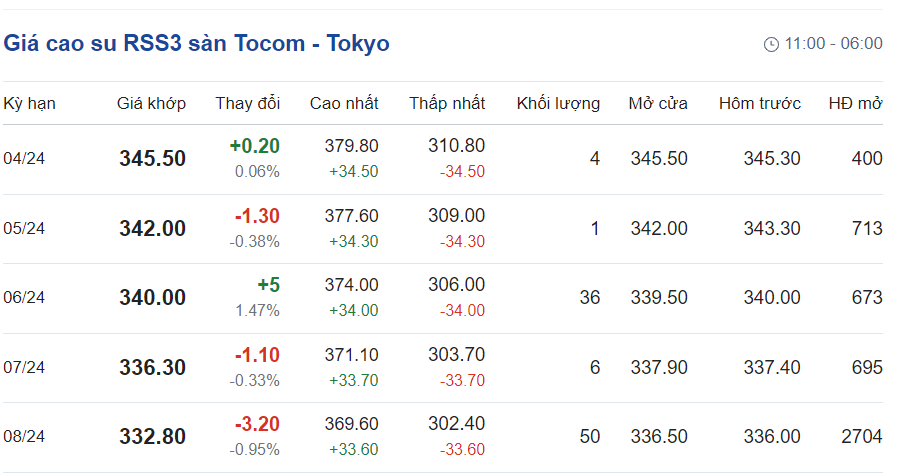
Task: Click the HĐ mở column header
Action: (855, 103)
